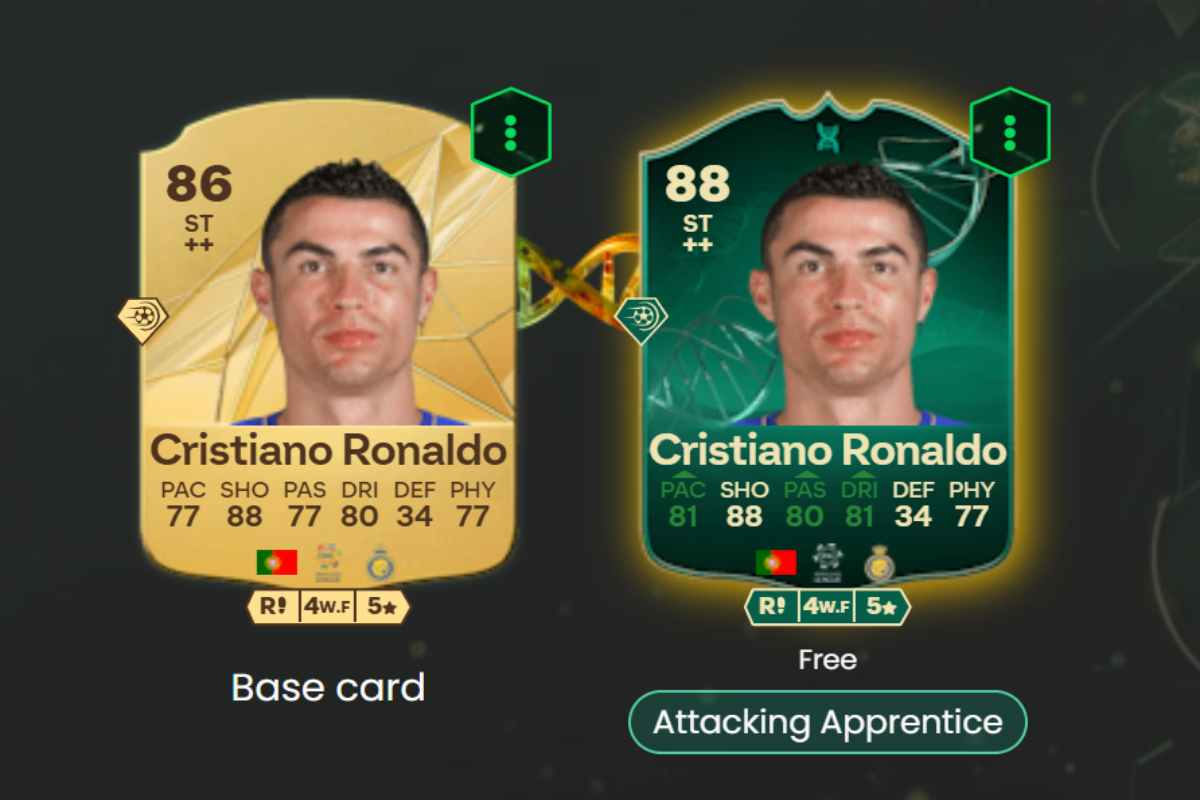Click playstyle diamond icon on gold card
This screenshot has height=800, width=1200.
(143, 319)
